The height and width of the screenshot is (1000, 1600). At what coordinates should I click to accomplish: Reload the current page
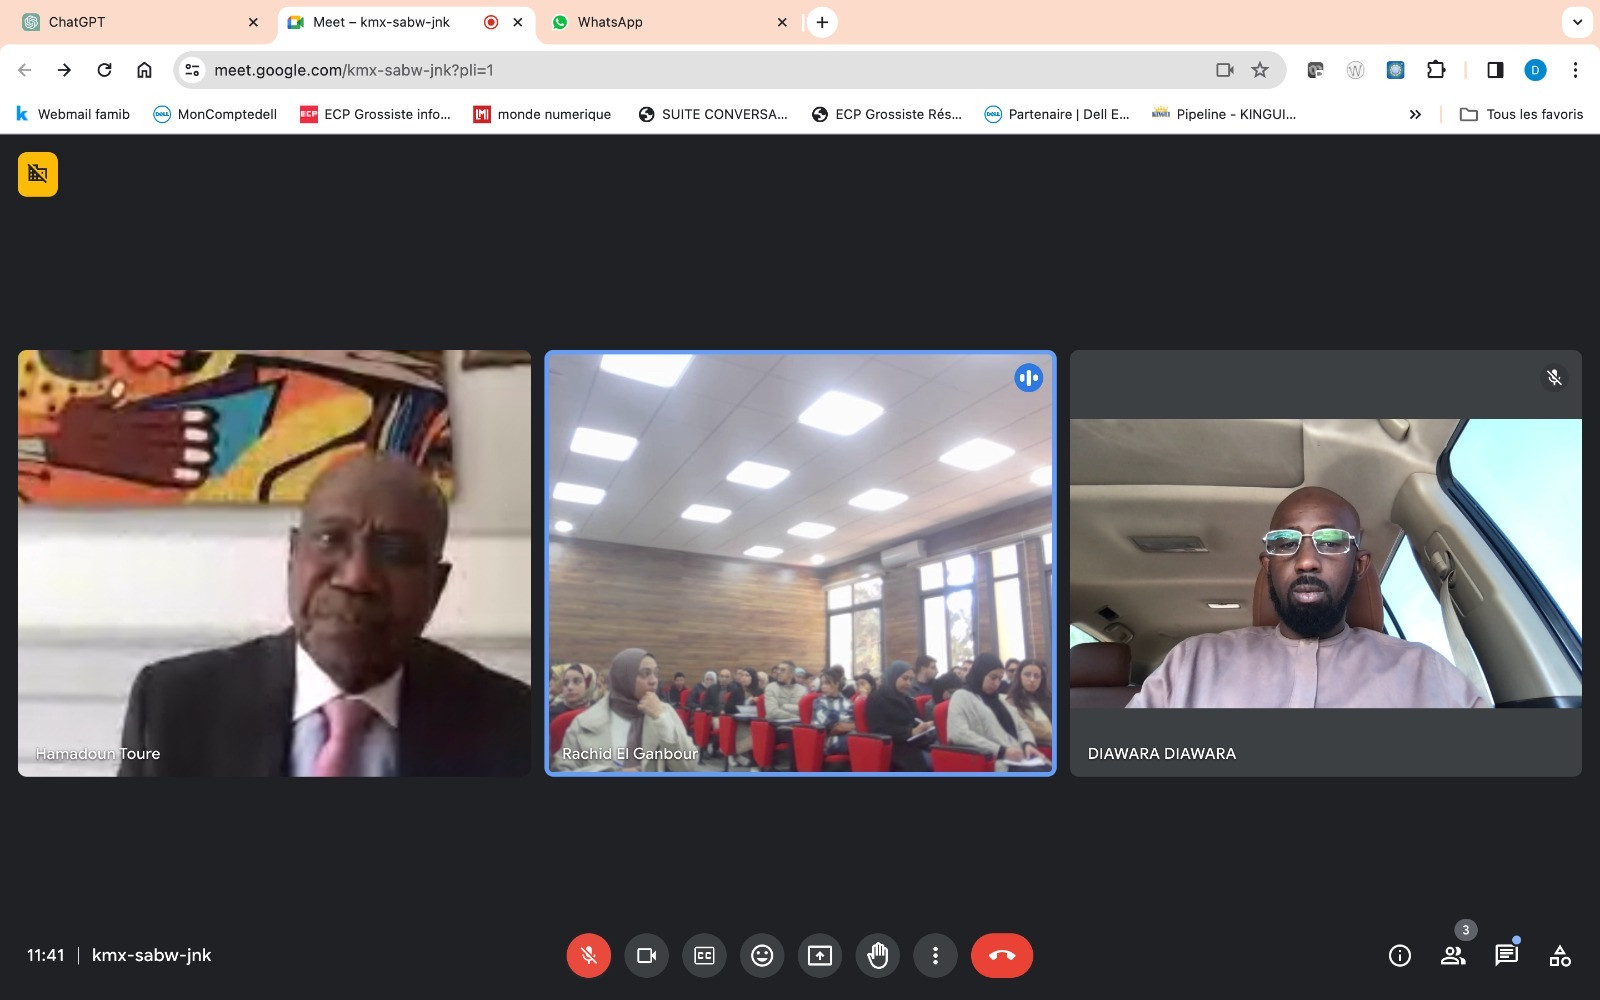tap(104, 70)
